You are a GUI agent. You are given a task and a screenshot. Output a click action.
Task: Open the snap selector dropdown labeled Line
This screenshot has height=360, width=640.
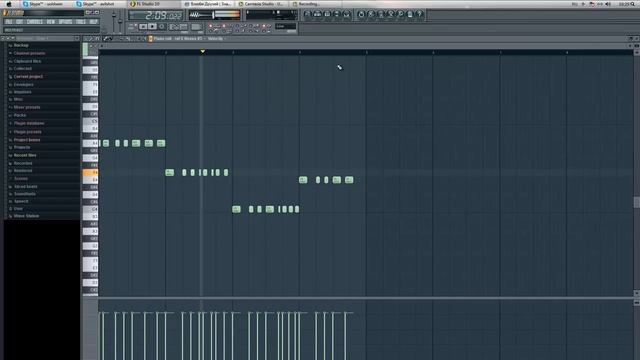coord(285,26)
